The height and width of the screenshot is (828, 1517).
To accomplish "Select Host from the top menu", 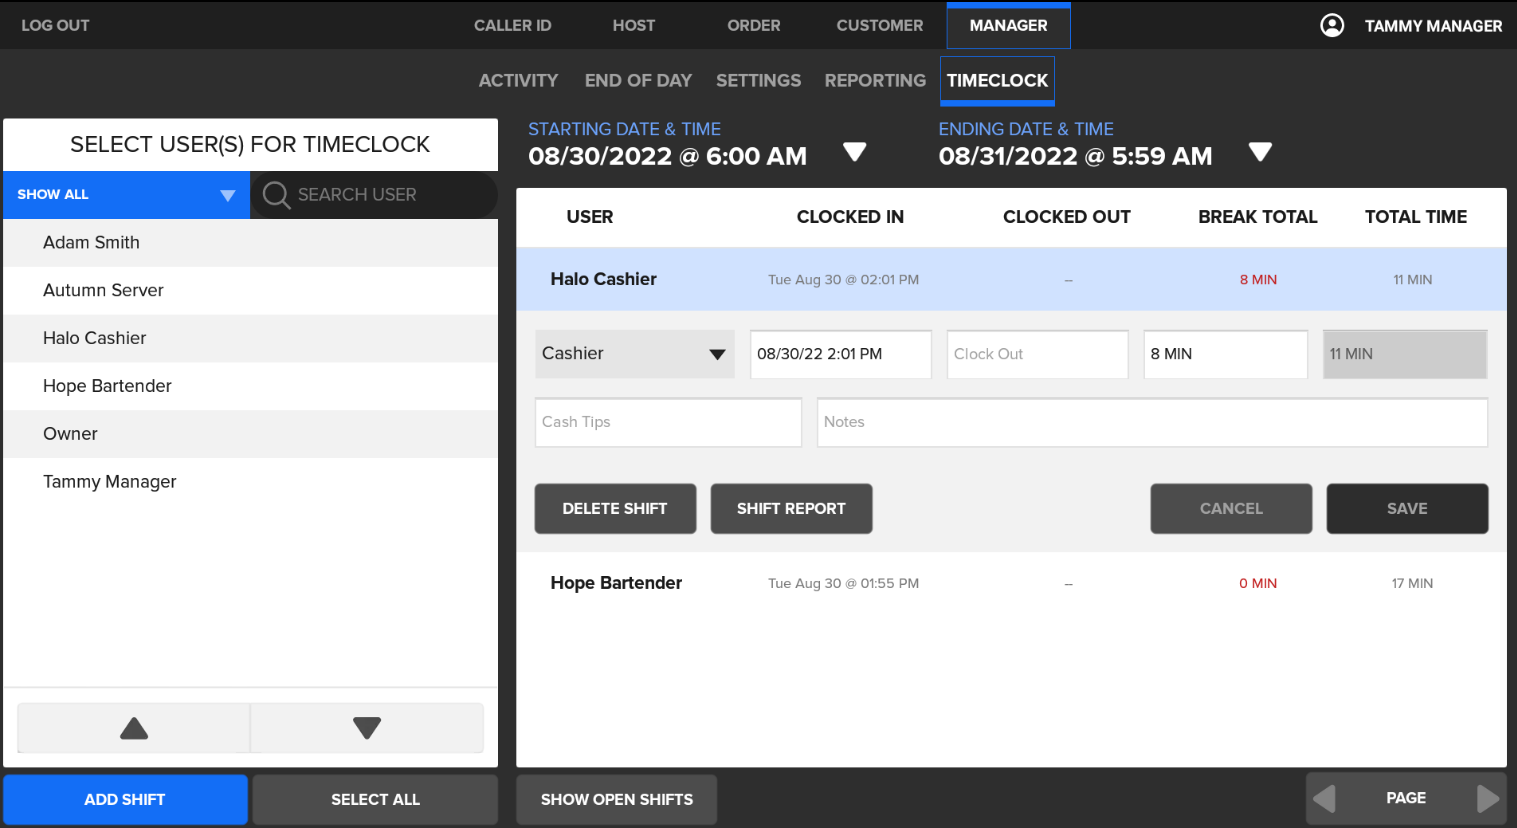I will click(633, 25).
